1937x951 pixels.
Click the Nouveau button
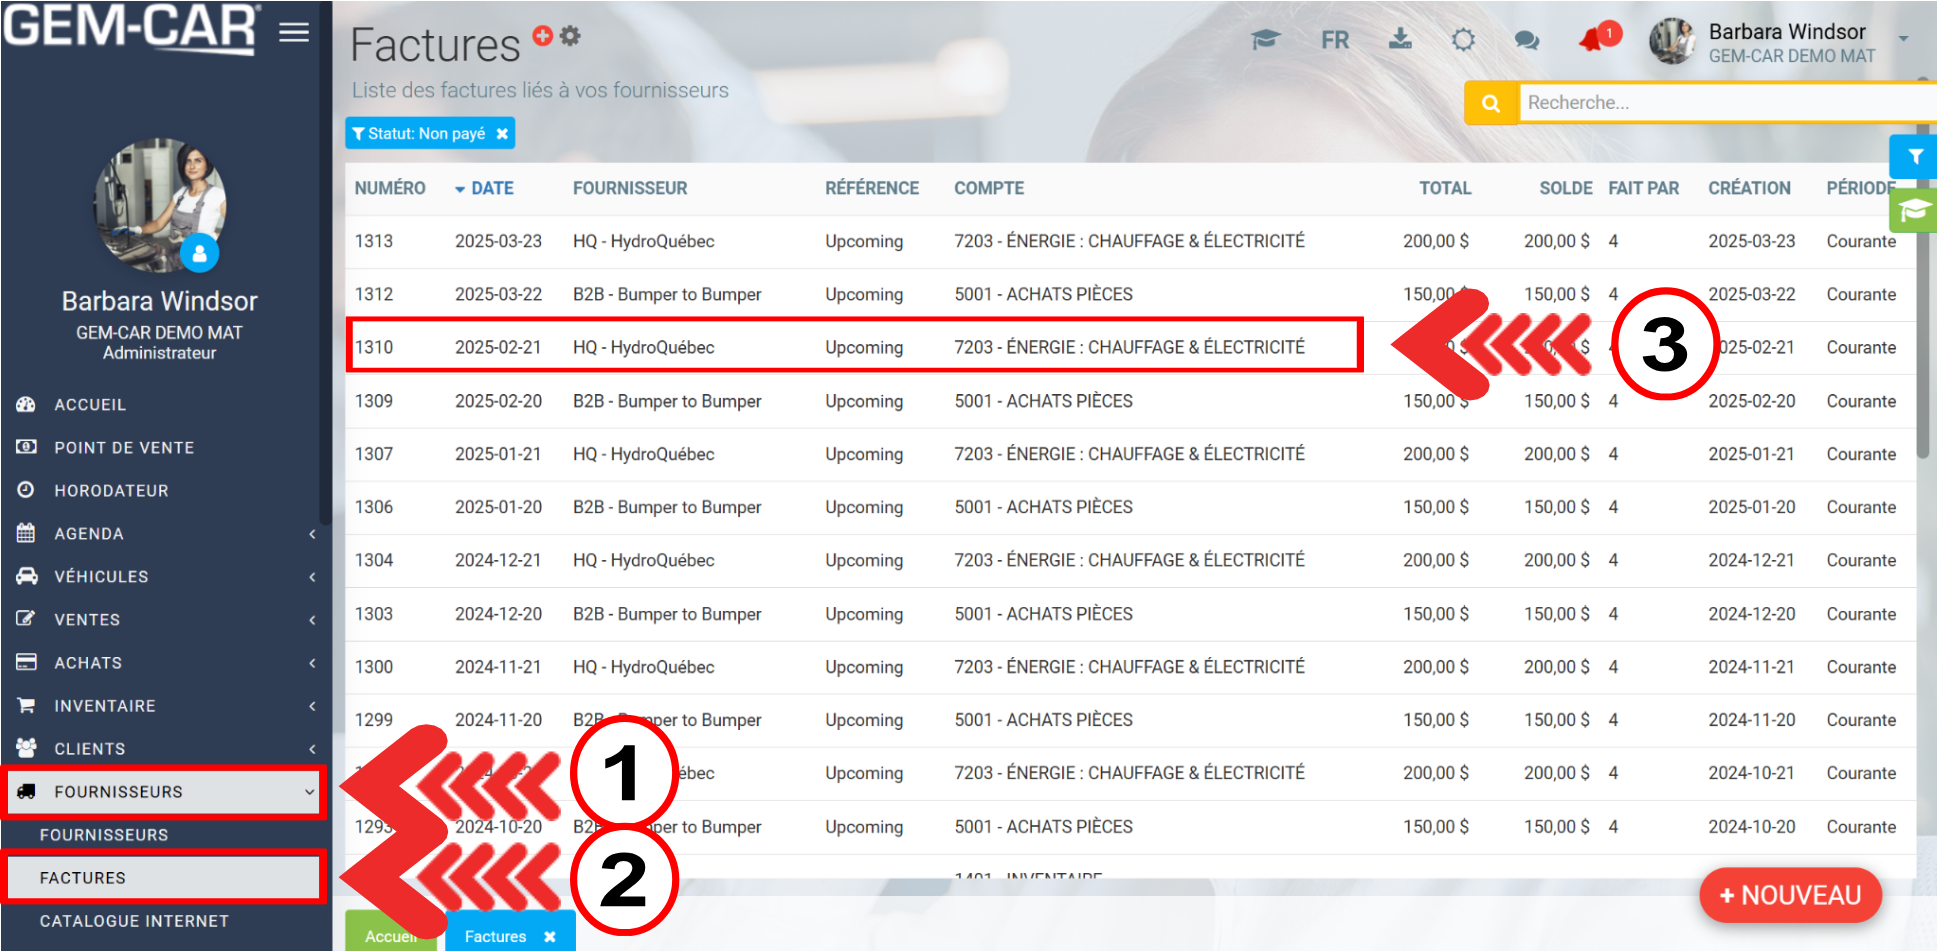pyautogui.click(x=1790, y=895)
